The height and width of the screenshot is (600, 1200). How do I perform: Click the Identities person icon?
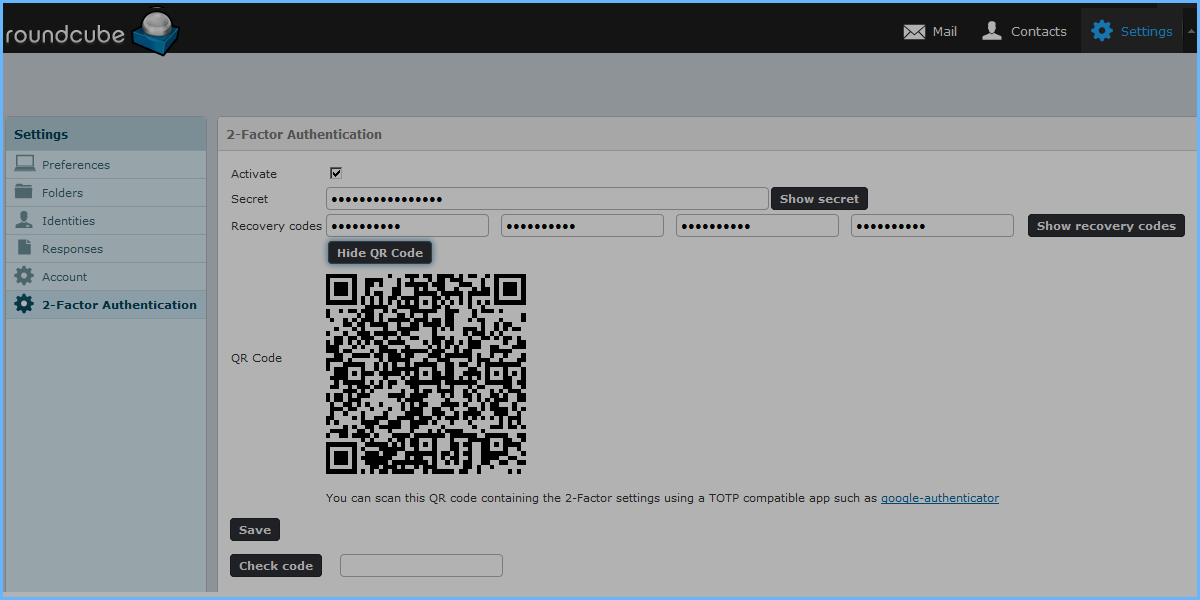click(x=24, y=220)
